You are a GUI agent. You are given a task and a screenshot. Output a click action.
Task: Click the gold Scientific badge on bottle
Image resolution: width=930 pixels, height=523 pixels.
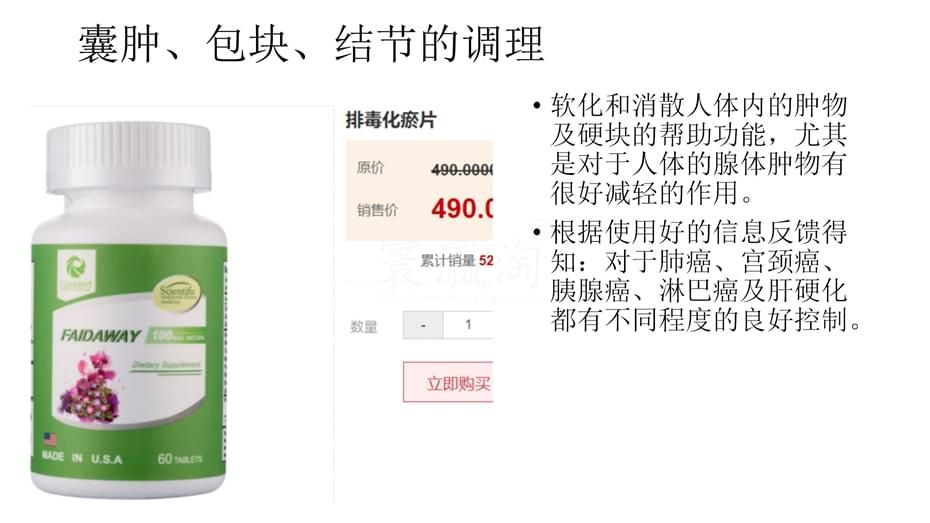(177, 294)
